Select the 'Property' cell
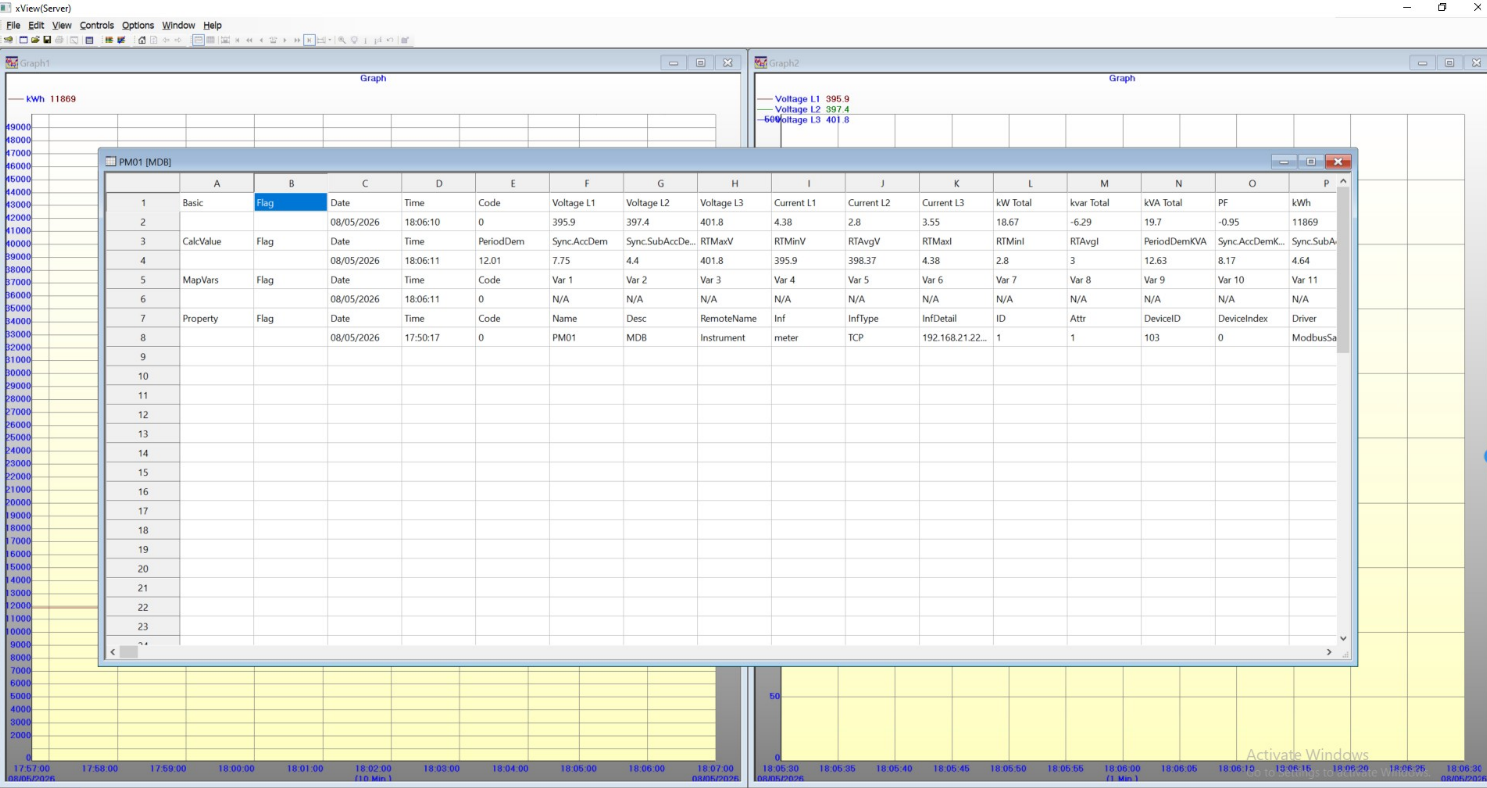The image size is (1487, 788). click(x=217, y=318)
